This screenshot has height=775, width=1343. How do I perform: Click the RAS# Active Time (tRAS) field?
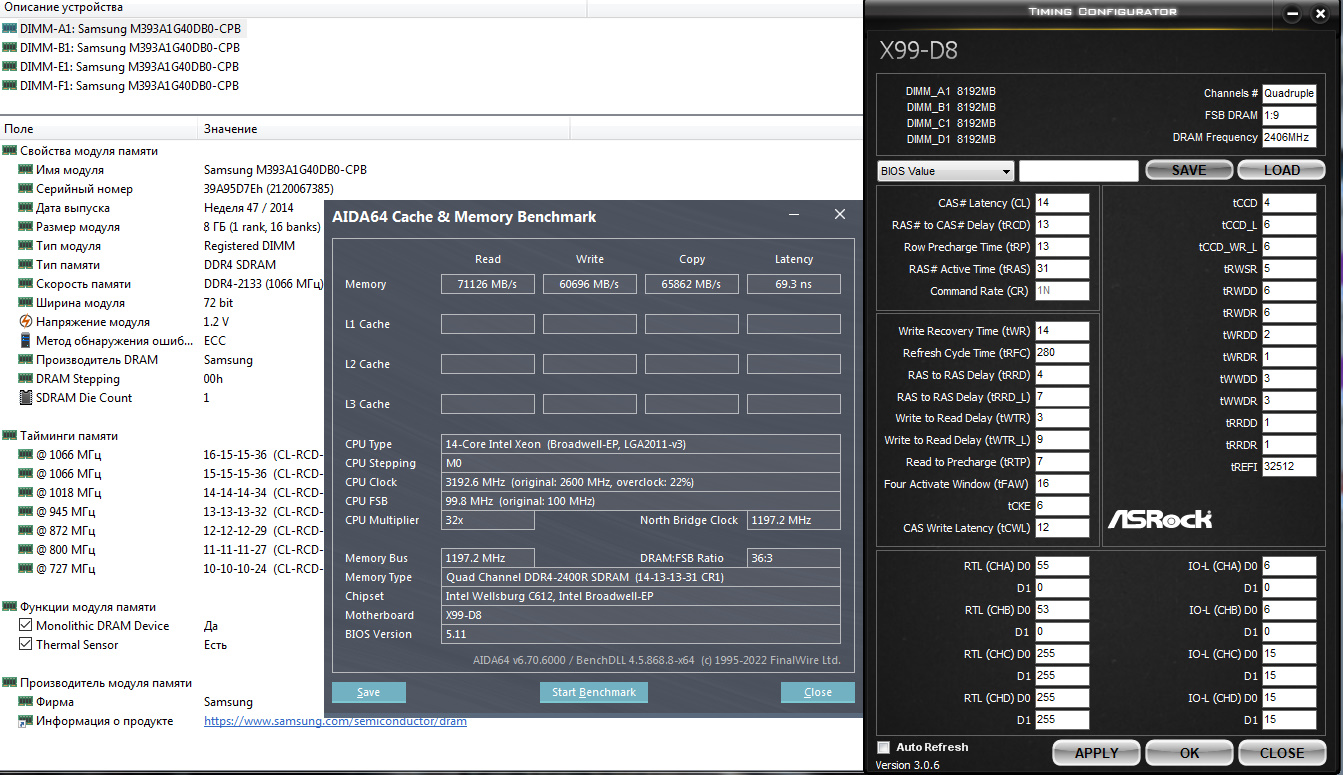click(1062, 269)
